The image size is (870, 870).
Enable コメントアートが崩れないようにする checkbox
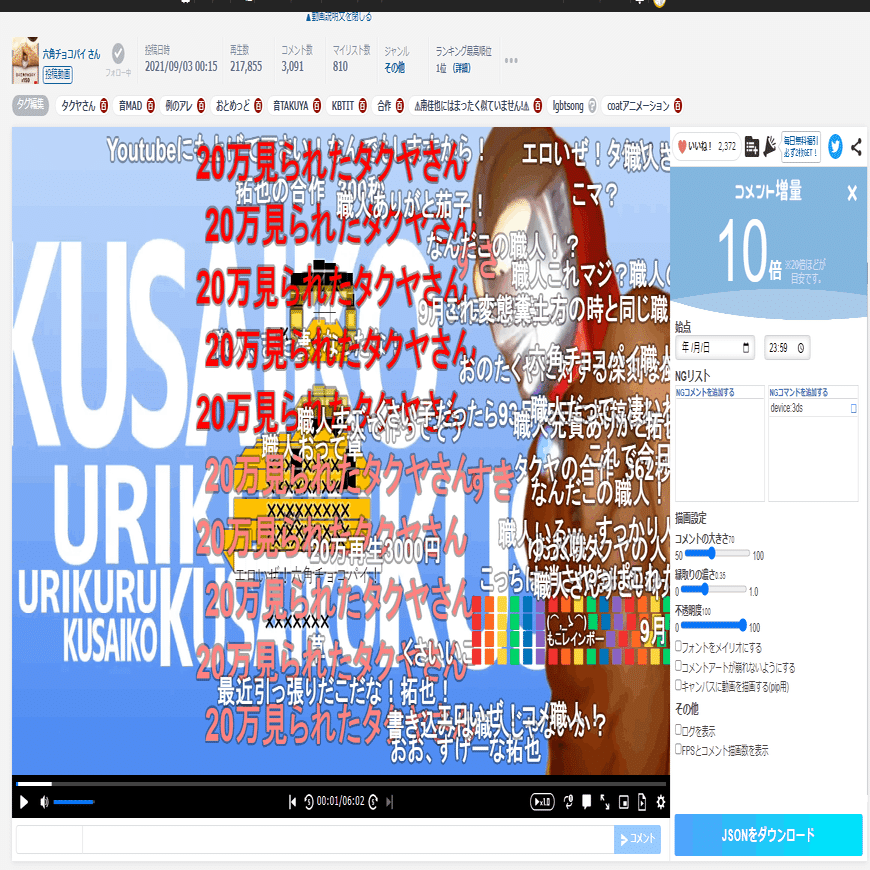coord(678,665)
